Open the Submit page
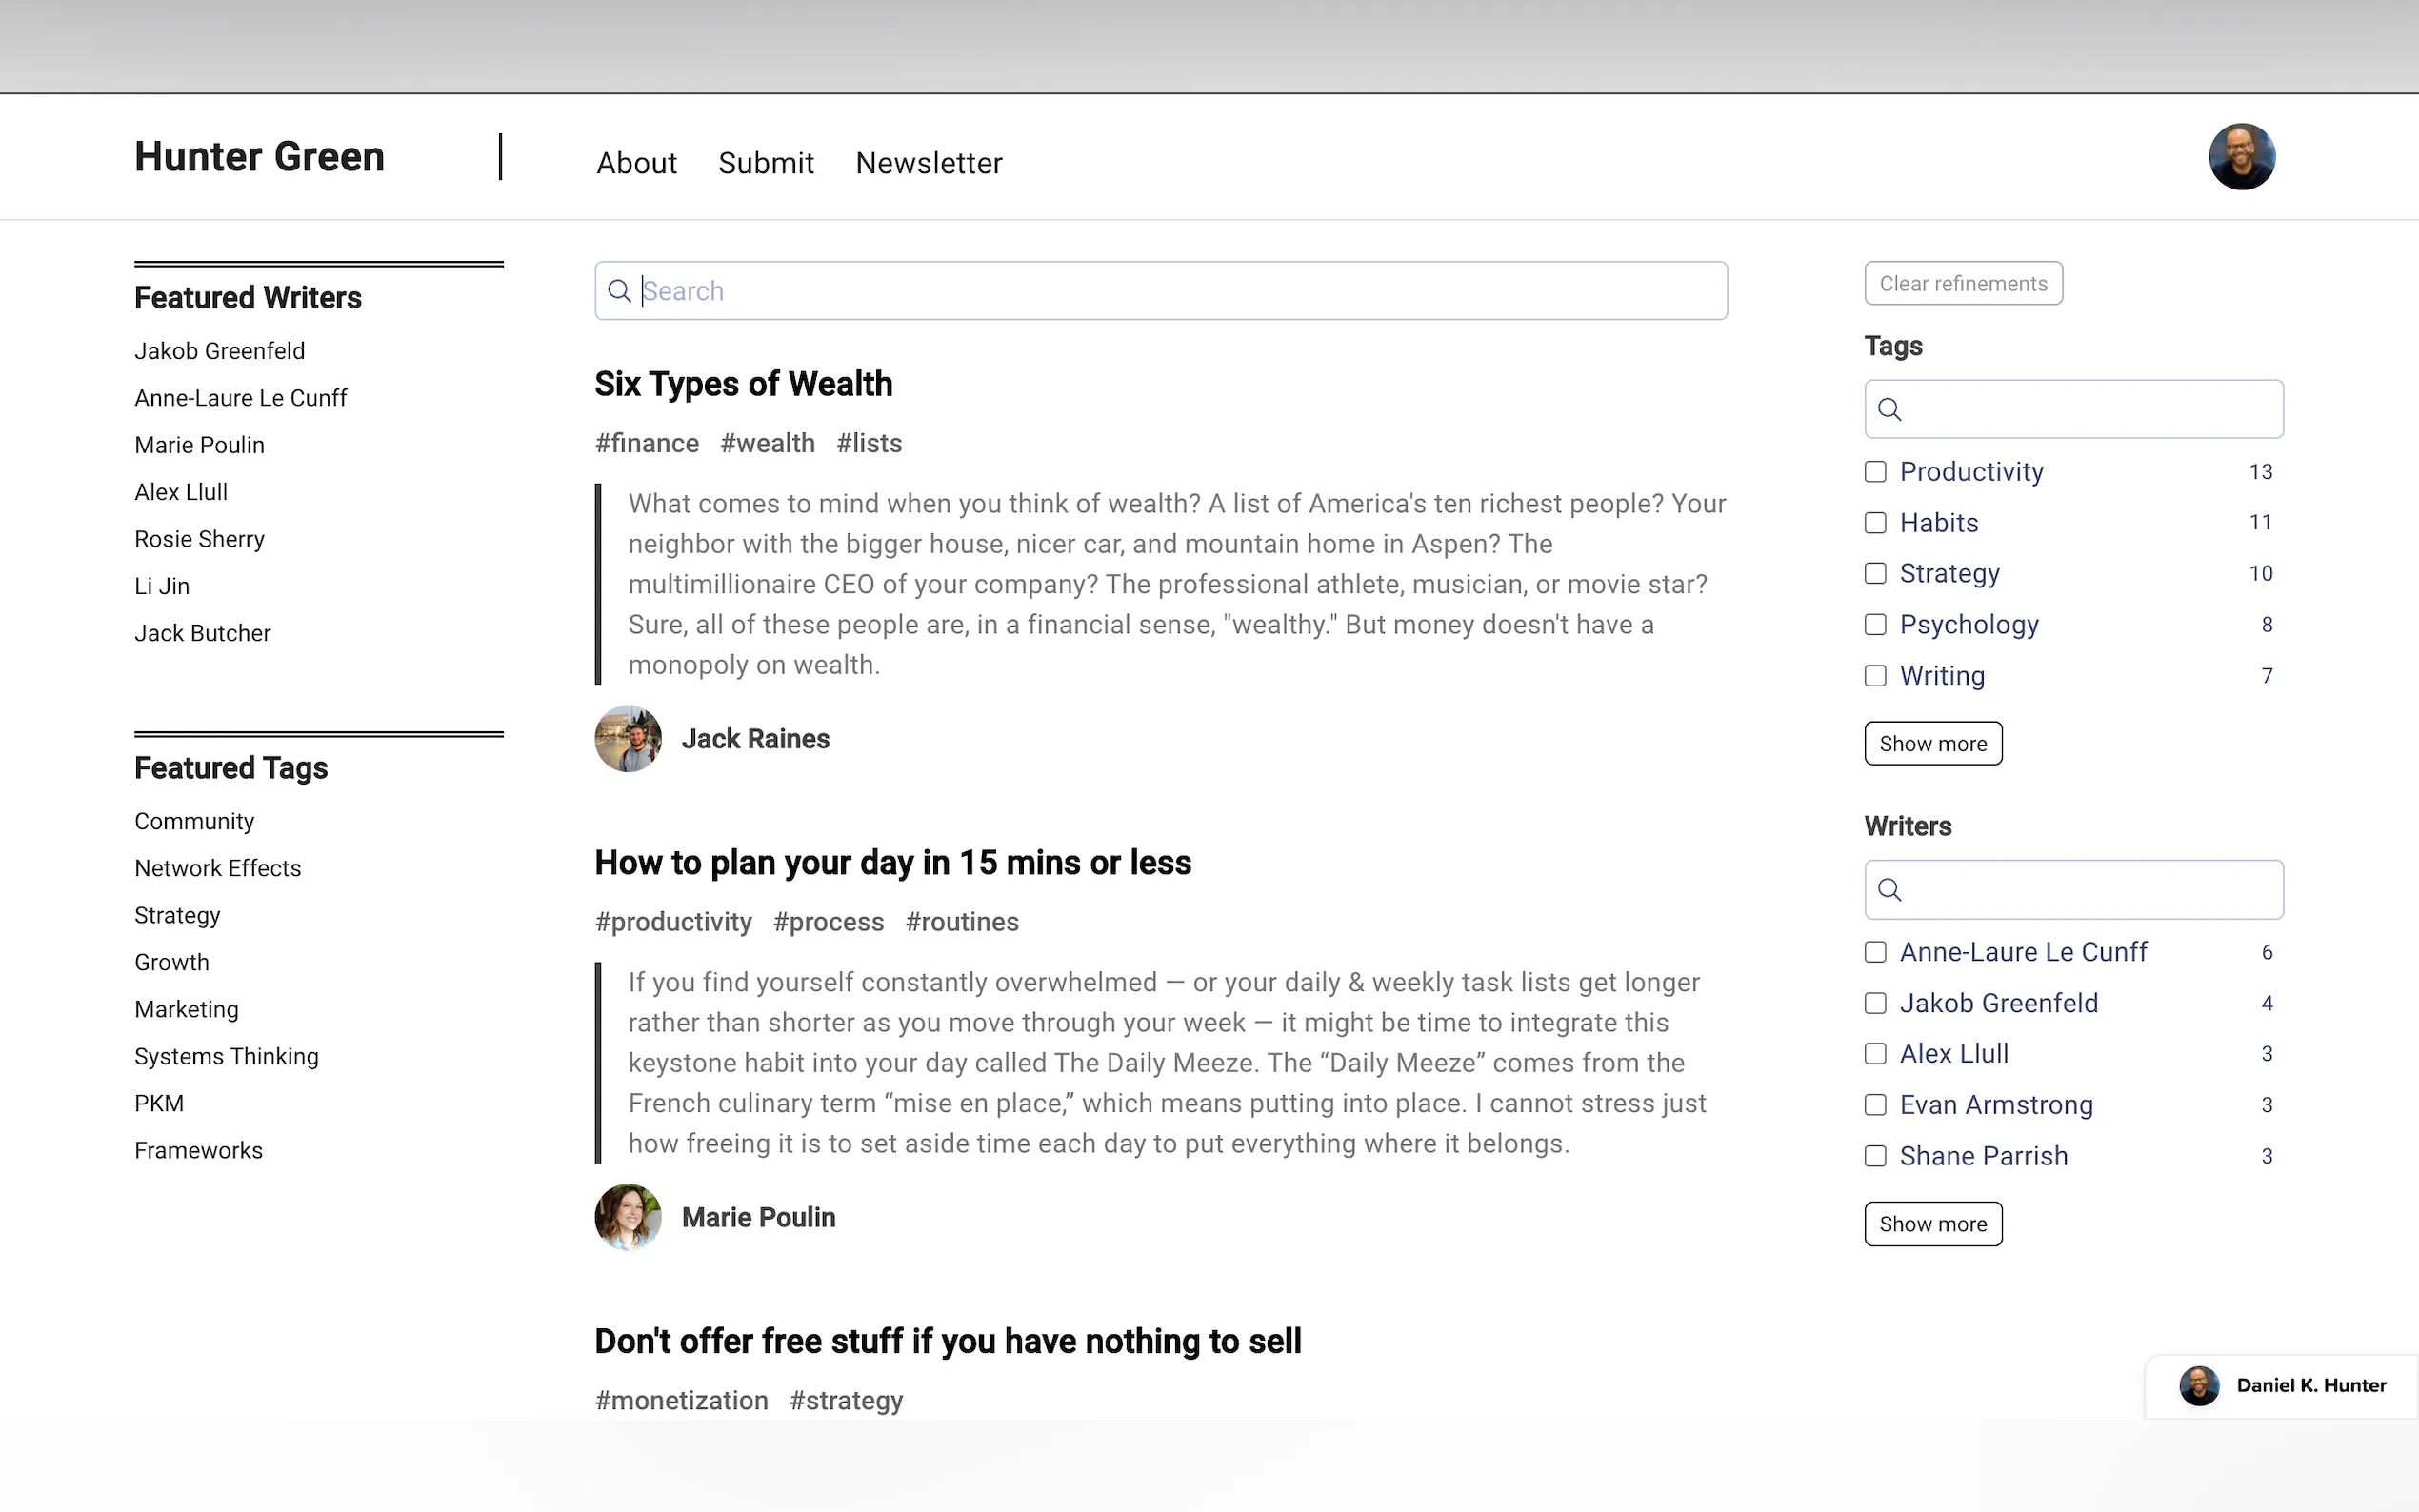This screenshot has width=2419, height=1512. pos(765,163)
